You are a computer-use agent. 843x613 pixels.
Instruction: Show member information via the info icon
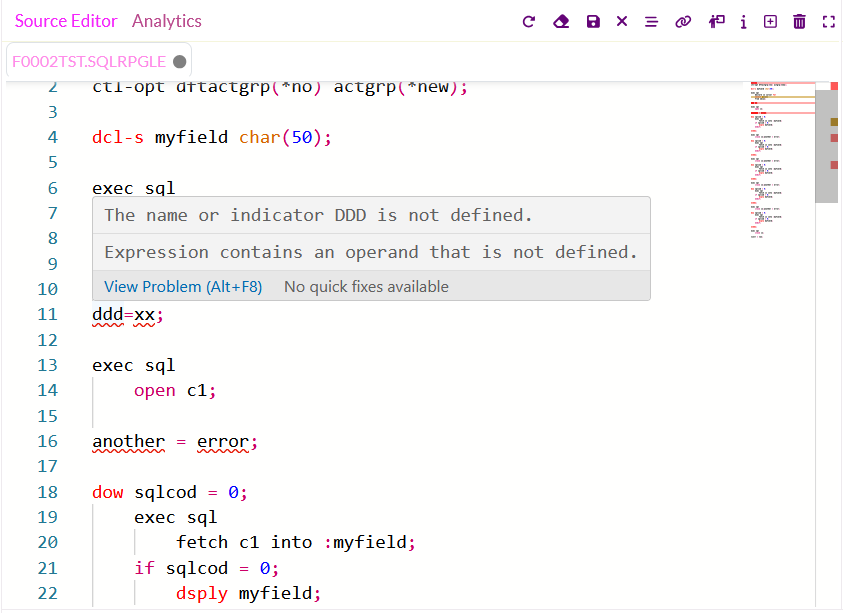click(x=743, y=20)
